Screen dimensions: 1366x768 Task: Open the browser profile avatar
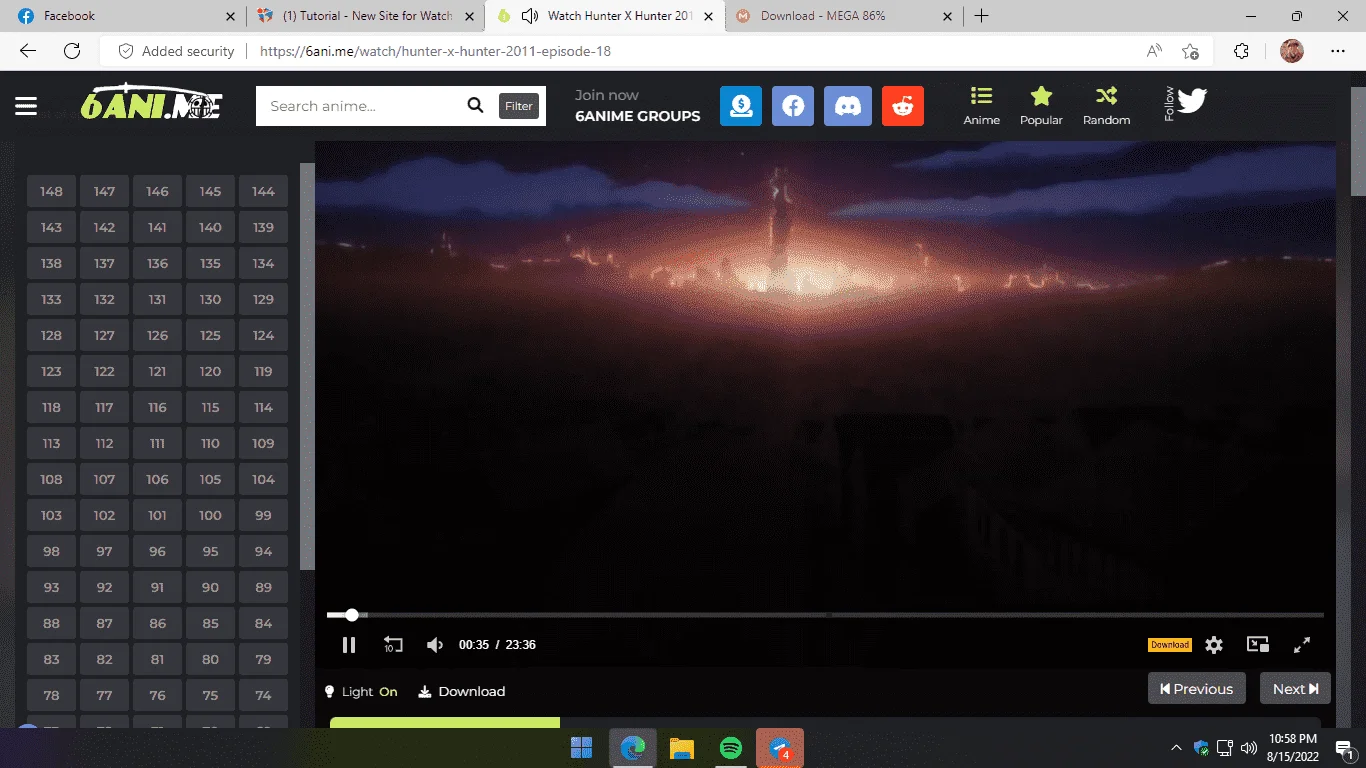tap(1292, 51)
